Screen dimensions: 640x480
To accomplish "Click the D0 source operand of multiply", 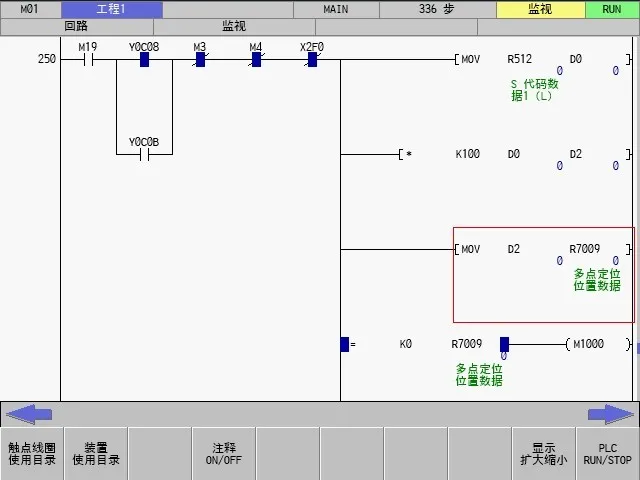I will point(513,154).
